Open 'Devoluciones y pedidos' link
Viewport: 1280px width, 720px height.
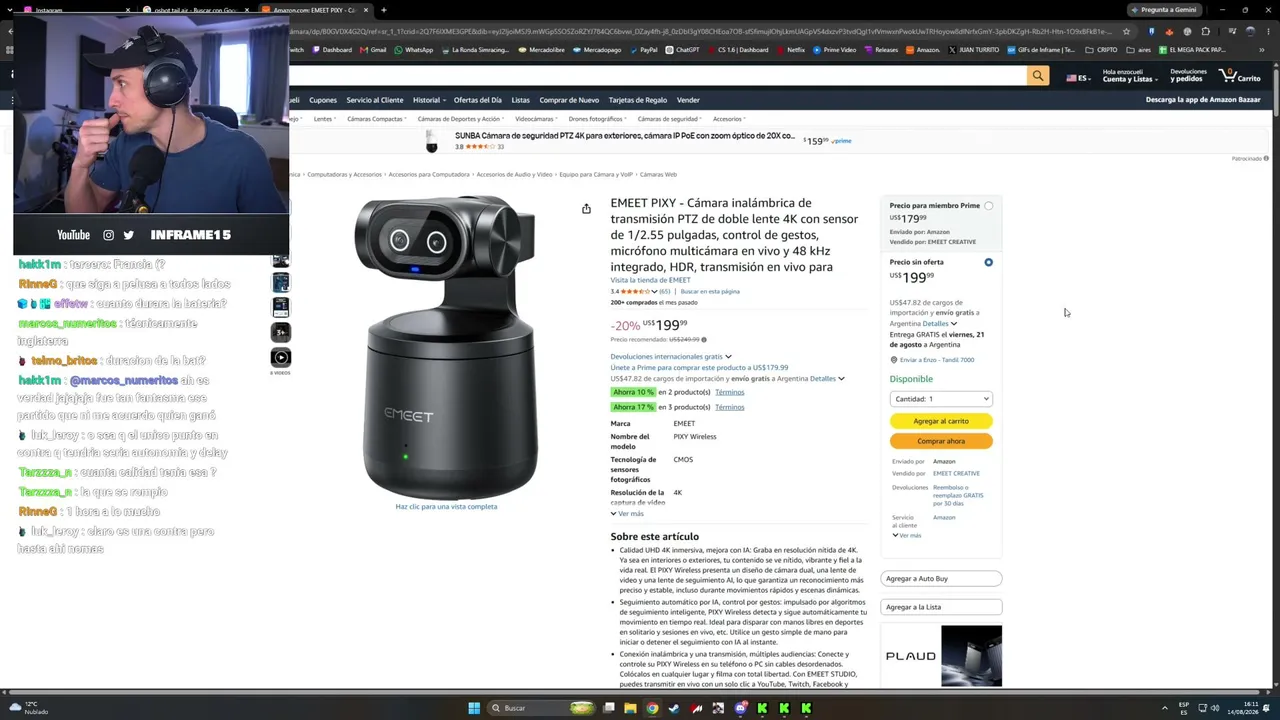(x=1188, y=76)
